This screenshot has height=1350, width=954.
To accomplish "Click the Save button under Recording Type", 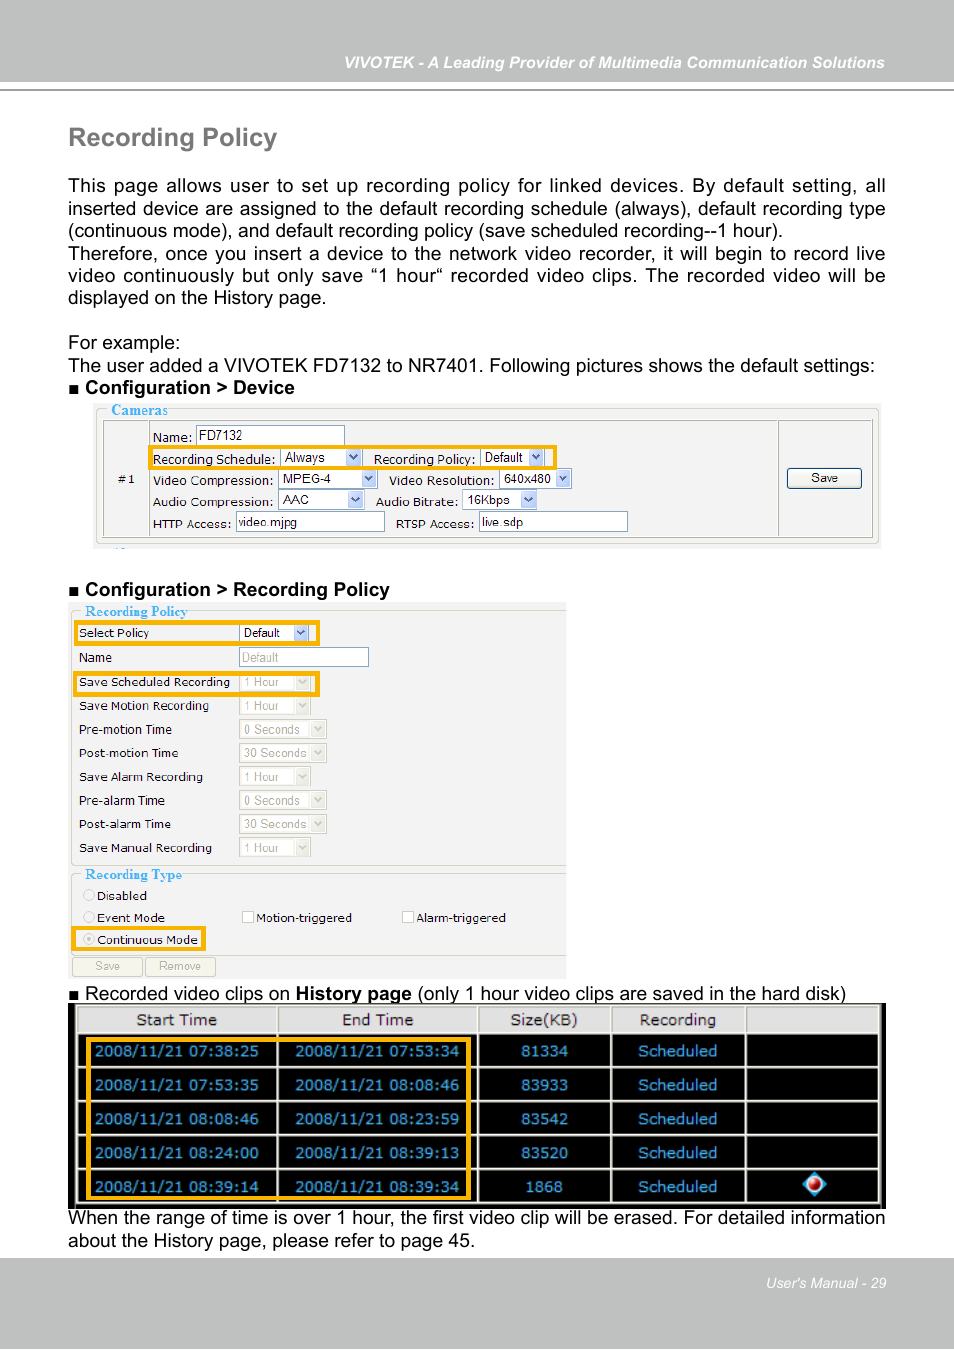I will (x=108, y=966).
